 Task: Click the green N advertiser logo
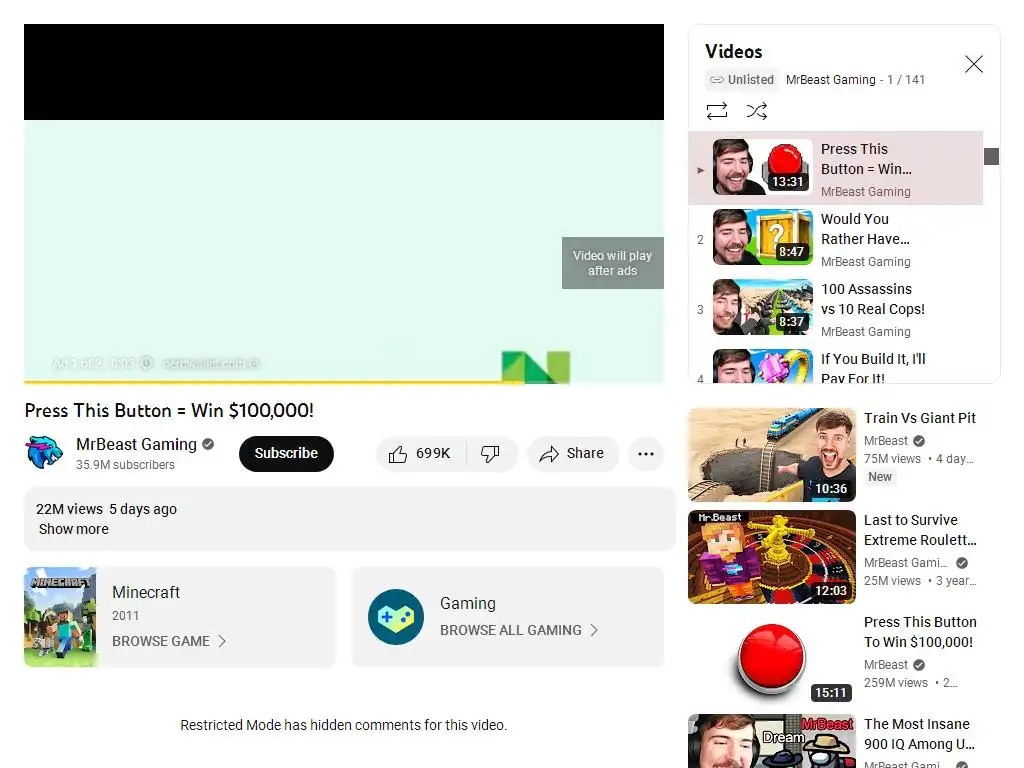click(536, 367)
